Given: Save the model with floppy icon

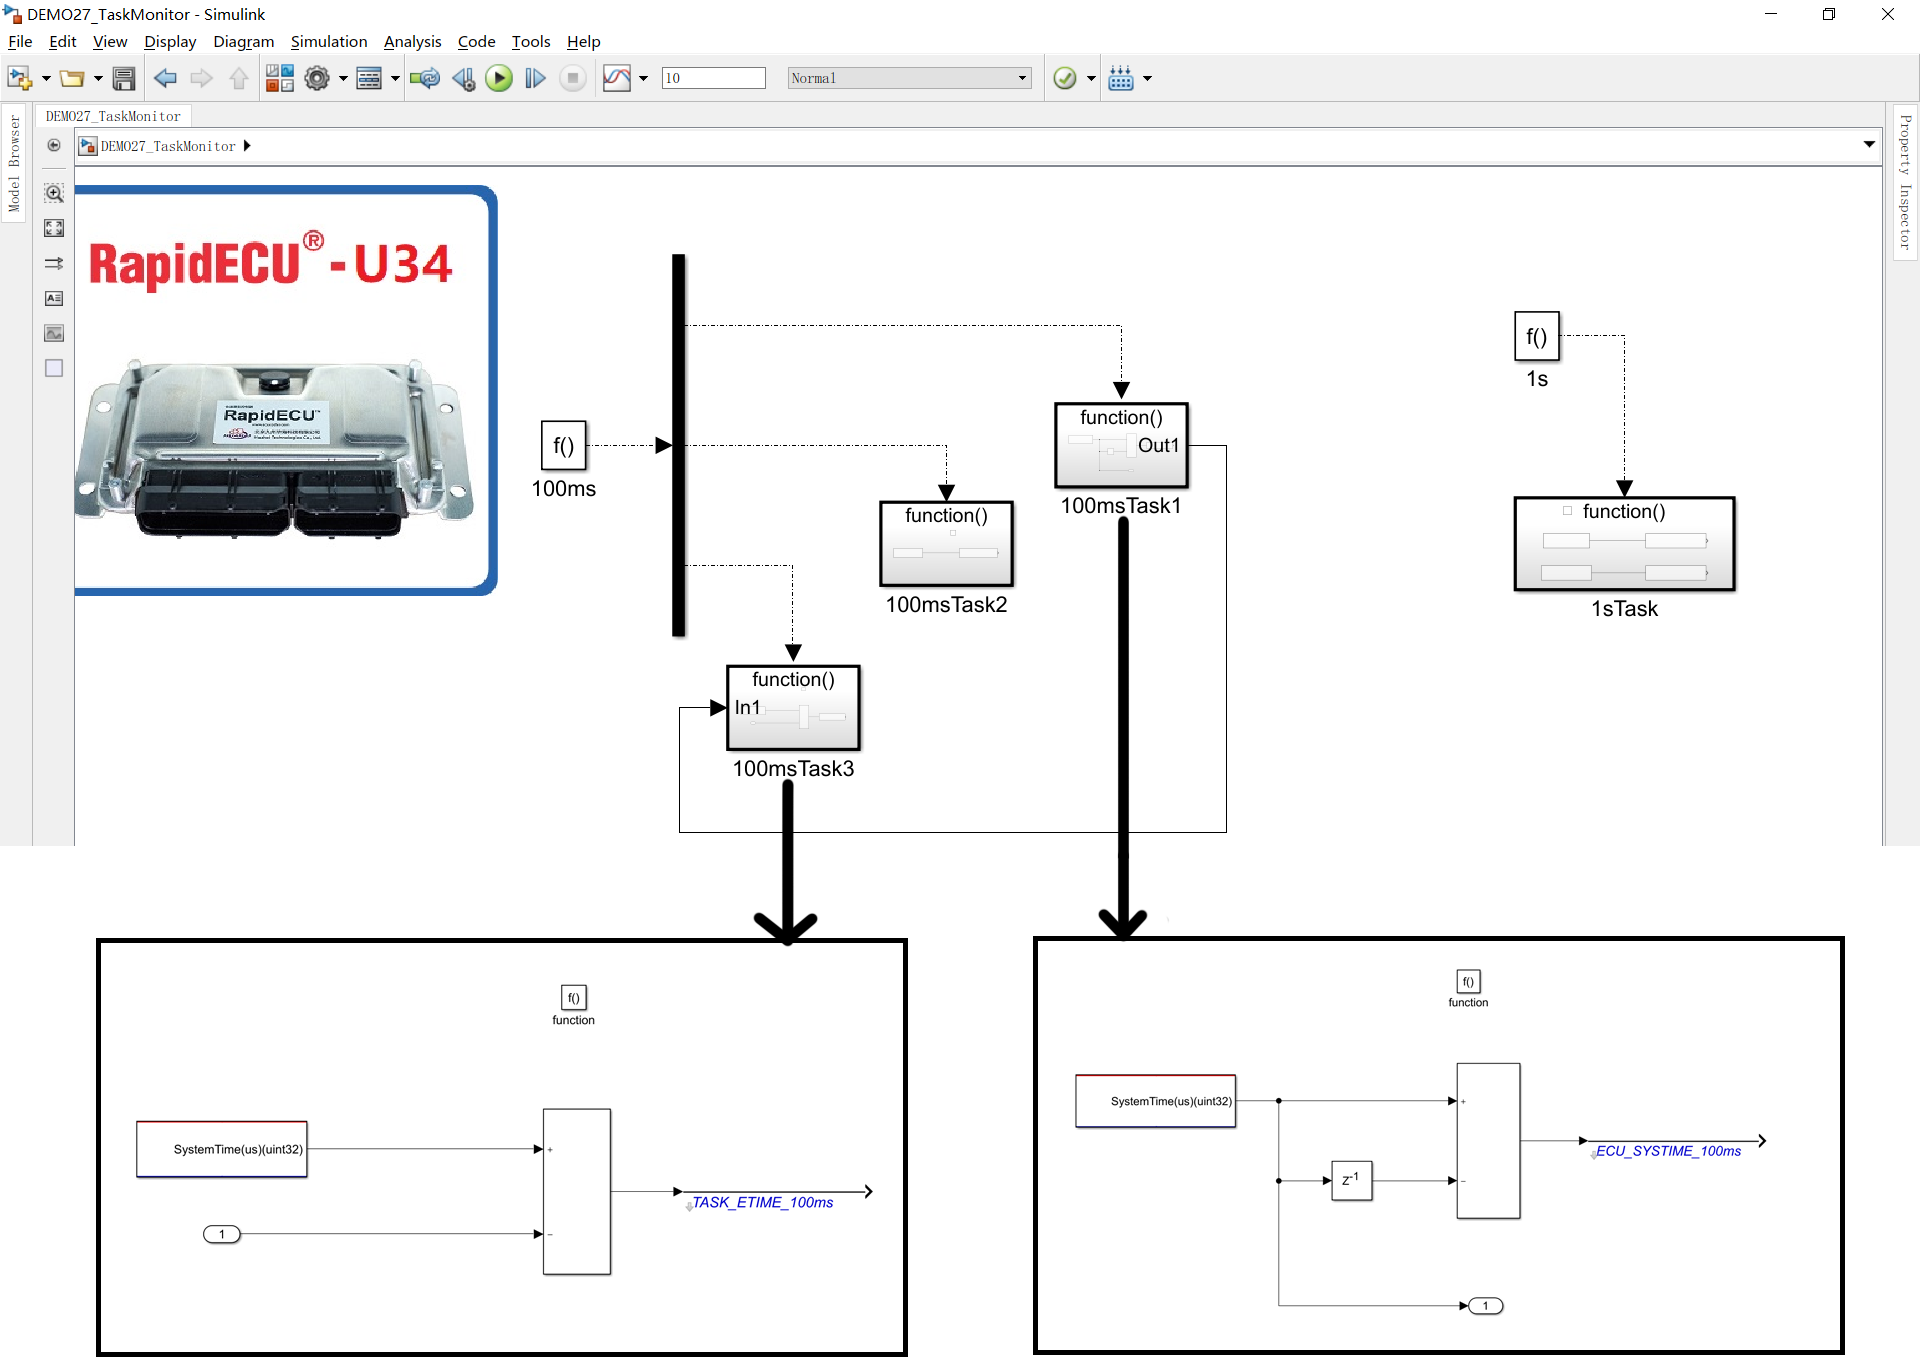Looking at the screenshot, I should tap(124, 78).
